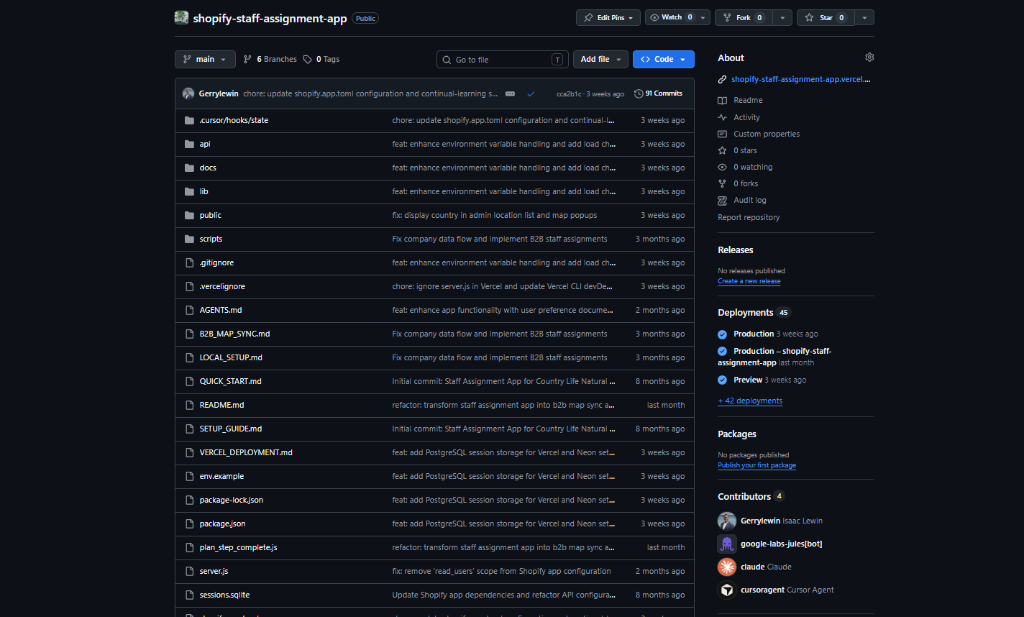Open the cursoragent contributor avatar
Screen dimensions: 1024x617
727,590
